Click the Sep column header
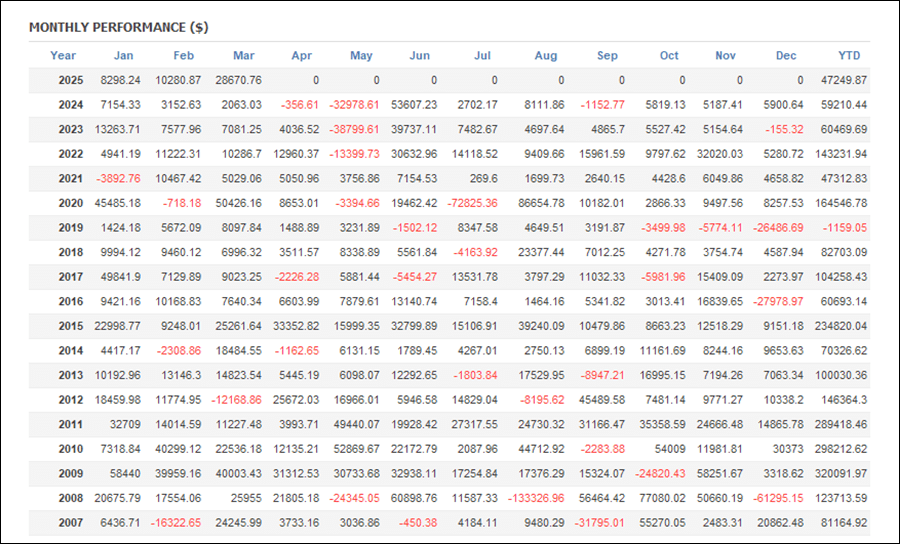This screenshot has height=544, width=900. (607, 56)
